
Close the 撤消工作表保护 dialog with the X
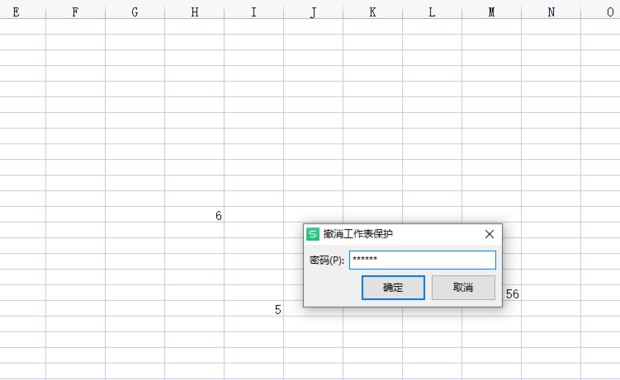pos(489,234)
